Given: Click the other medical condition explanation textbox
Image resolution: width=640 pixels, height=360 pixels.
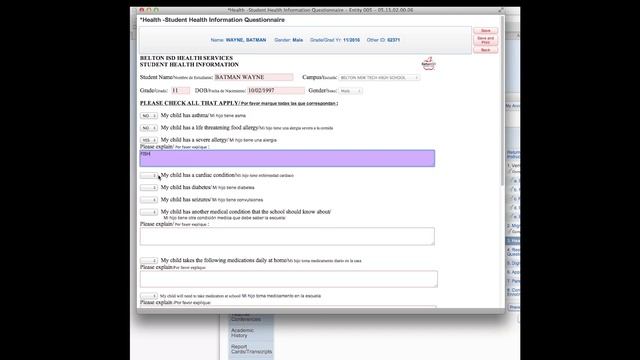Looking at the screenshot, I should pos(287,236).
